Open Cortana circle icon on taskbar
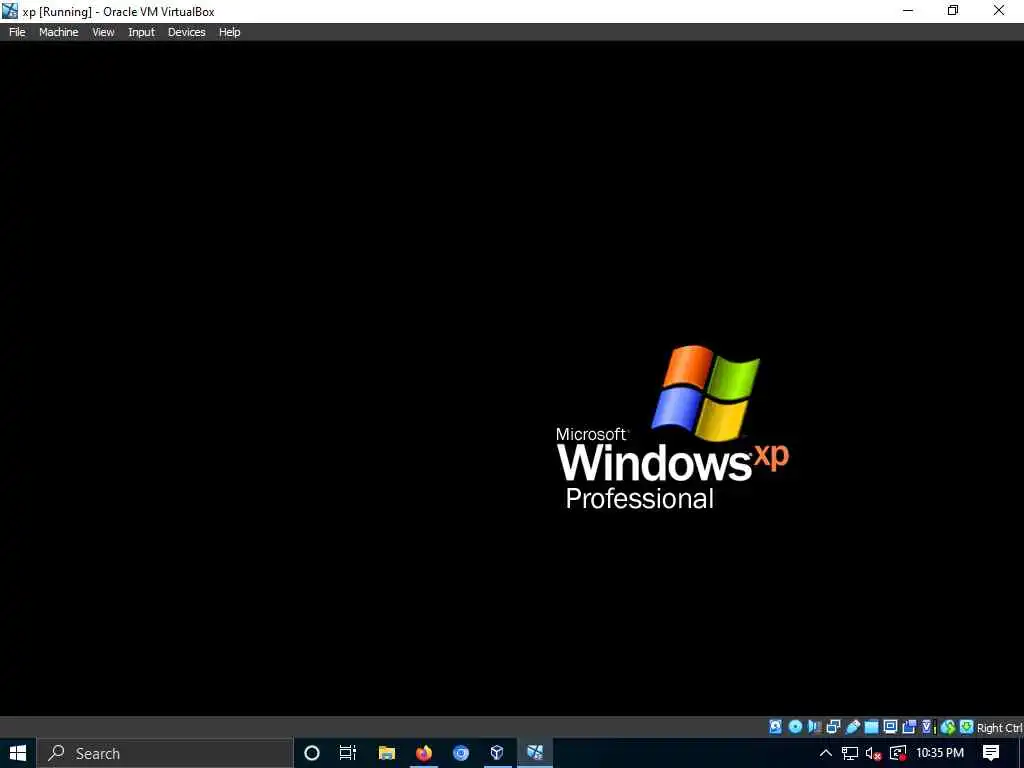 (x=312, y=753)
